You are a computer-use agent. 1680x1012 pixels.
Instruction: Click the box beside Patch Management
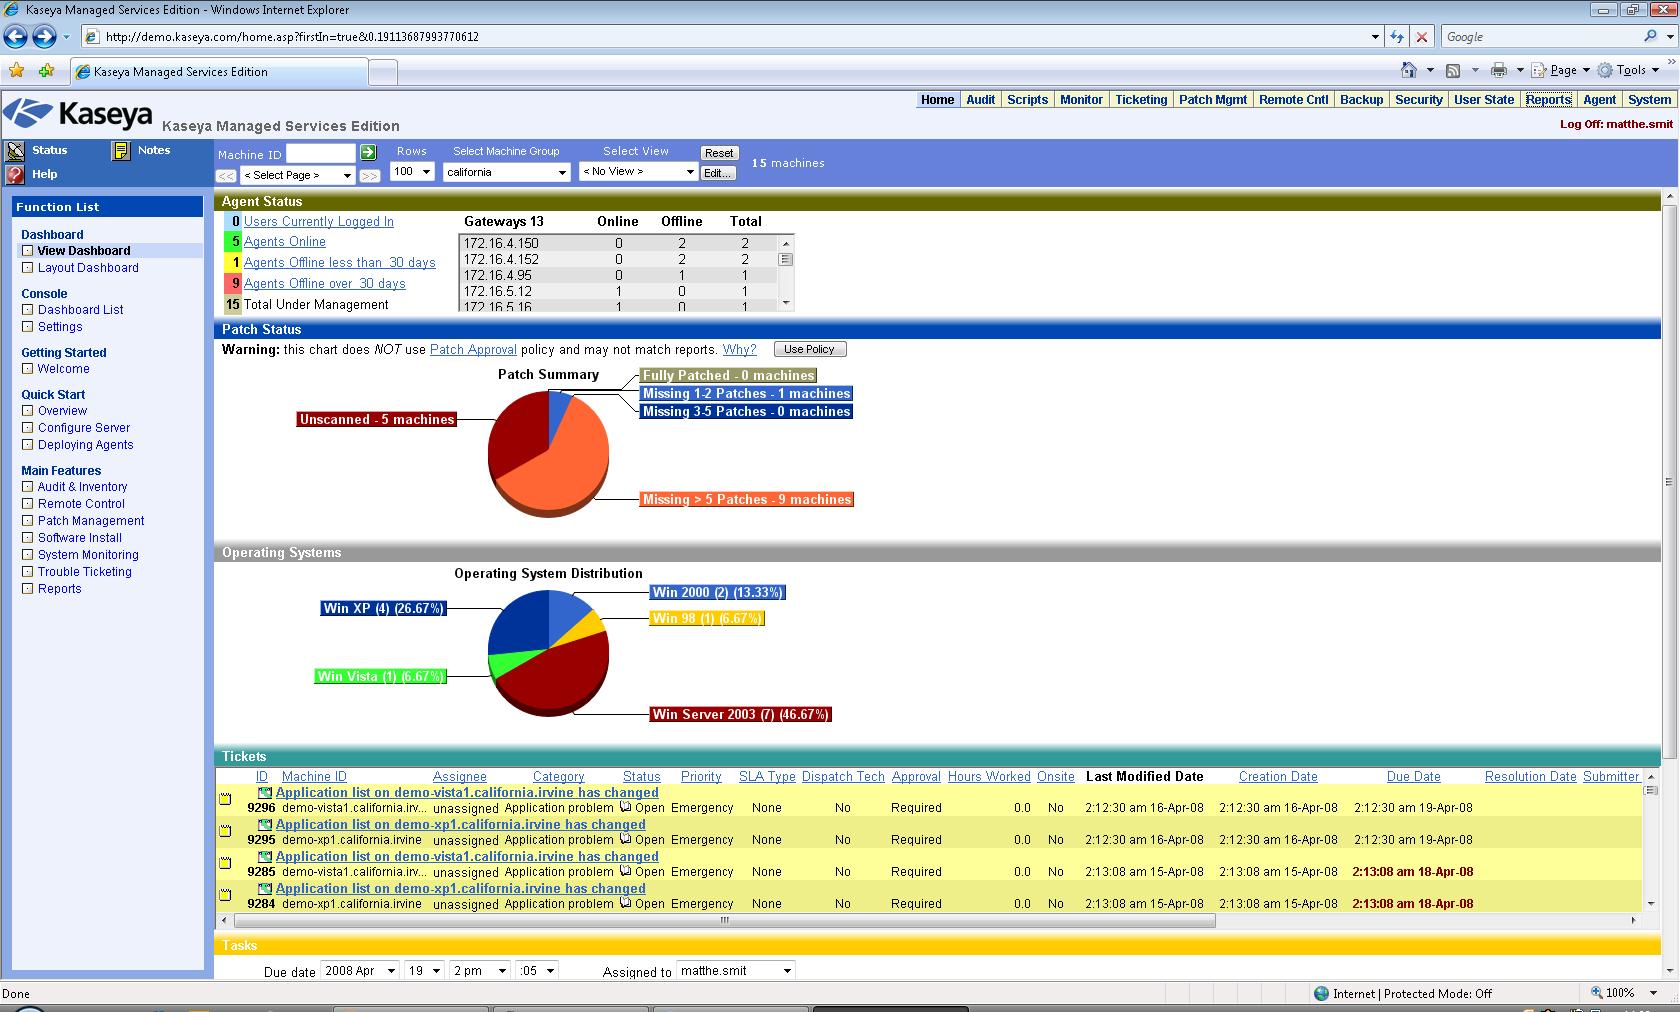point(28,521)
